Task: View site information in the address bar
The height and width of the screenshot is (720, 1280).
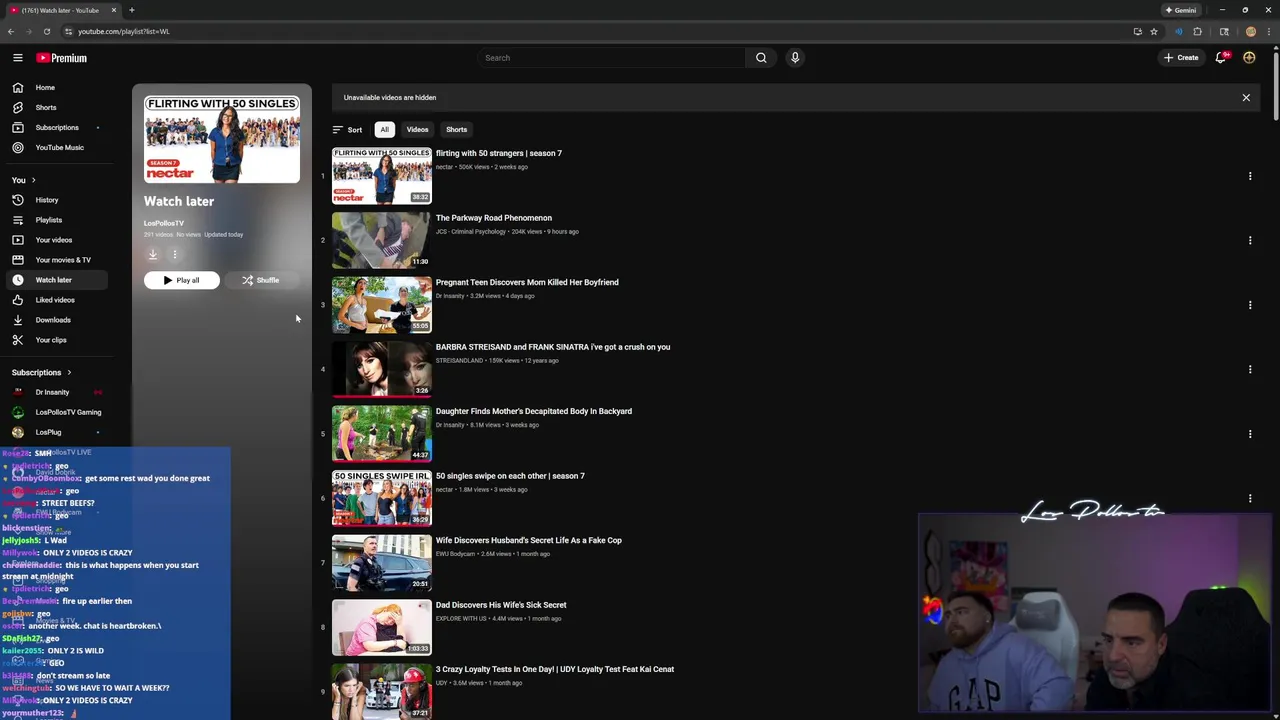Action: coord(67,31)
